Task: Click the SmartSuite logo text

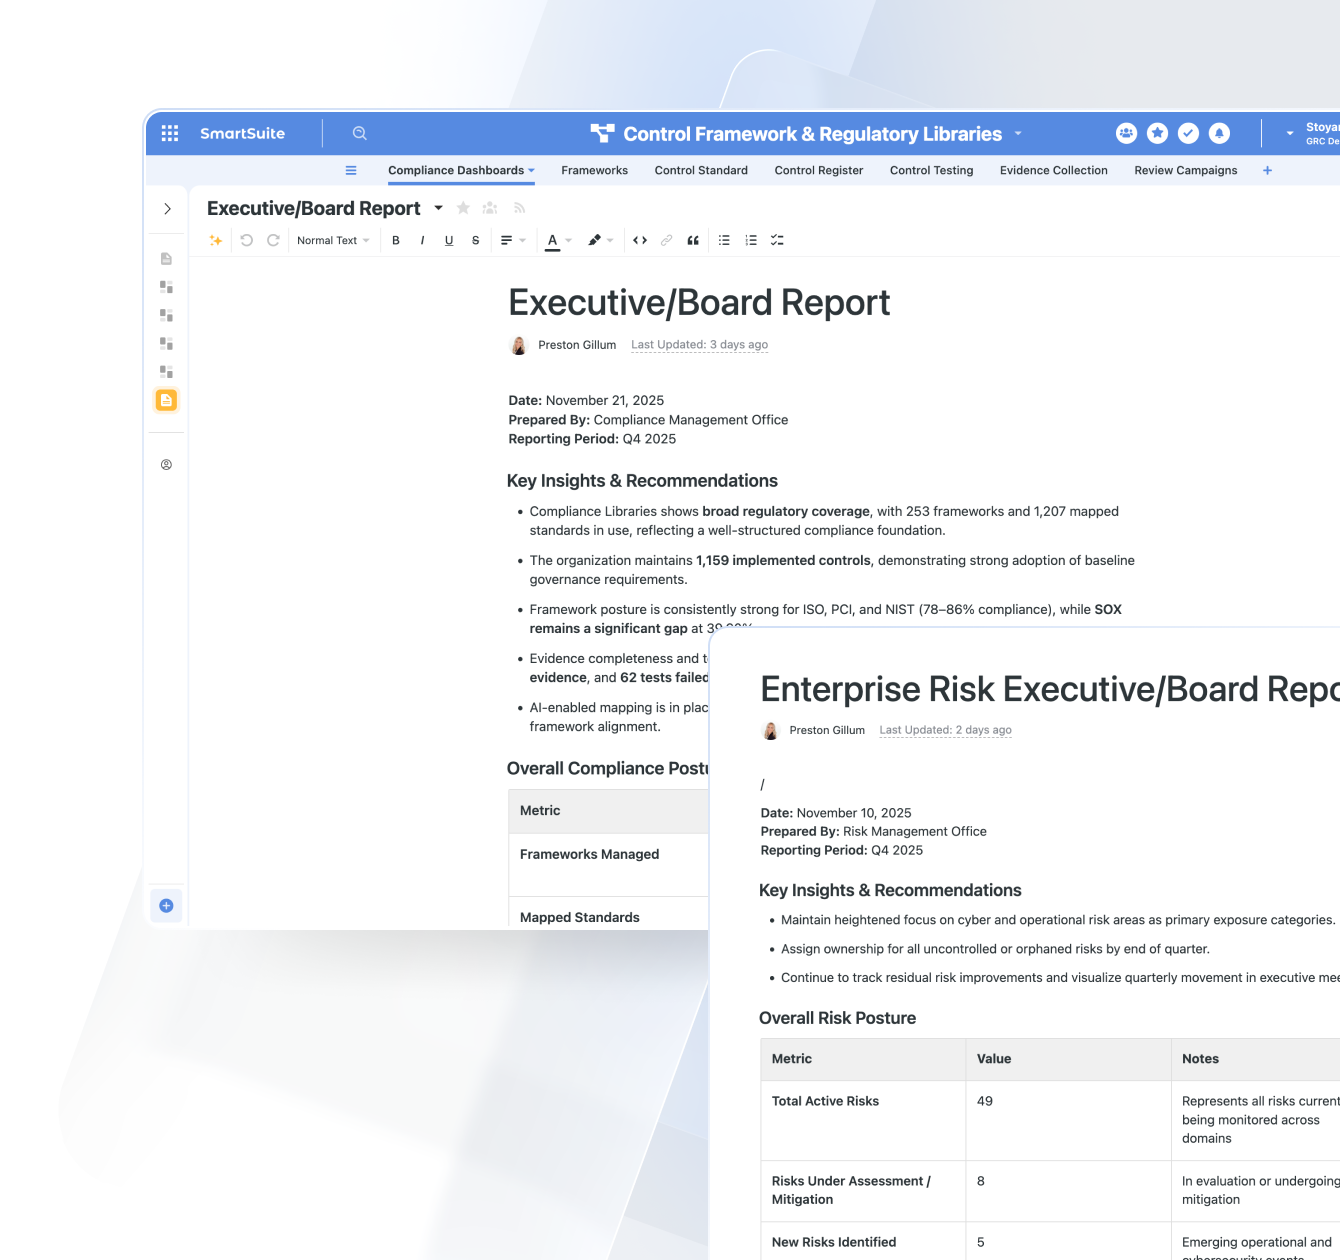Action: [242, 133]
